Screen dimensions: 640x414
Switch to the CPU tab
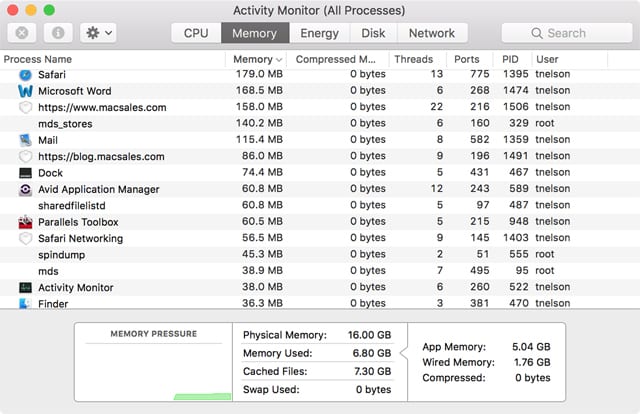(196, 33)
